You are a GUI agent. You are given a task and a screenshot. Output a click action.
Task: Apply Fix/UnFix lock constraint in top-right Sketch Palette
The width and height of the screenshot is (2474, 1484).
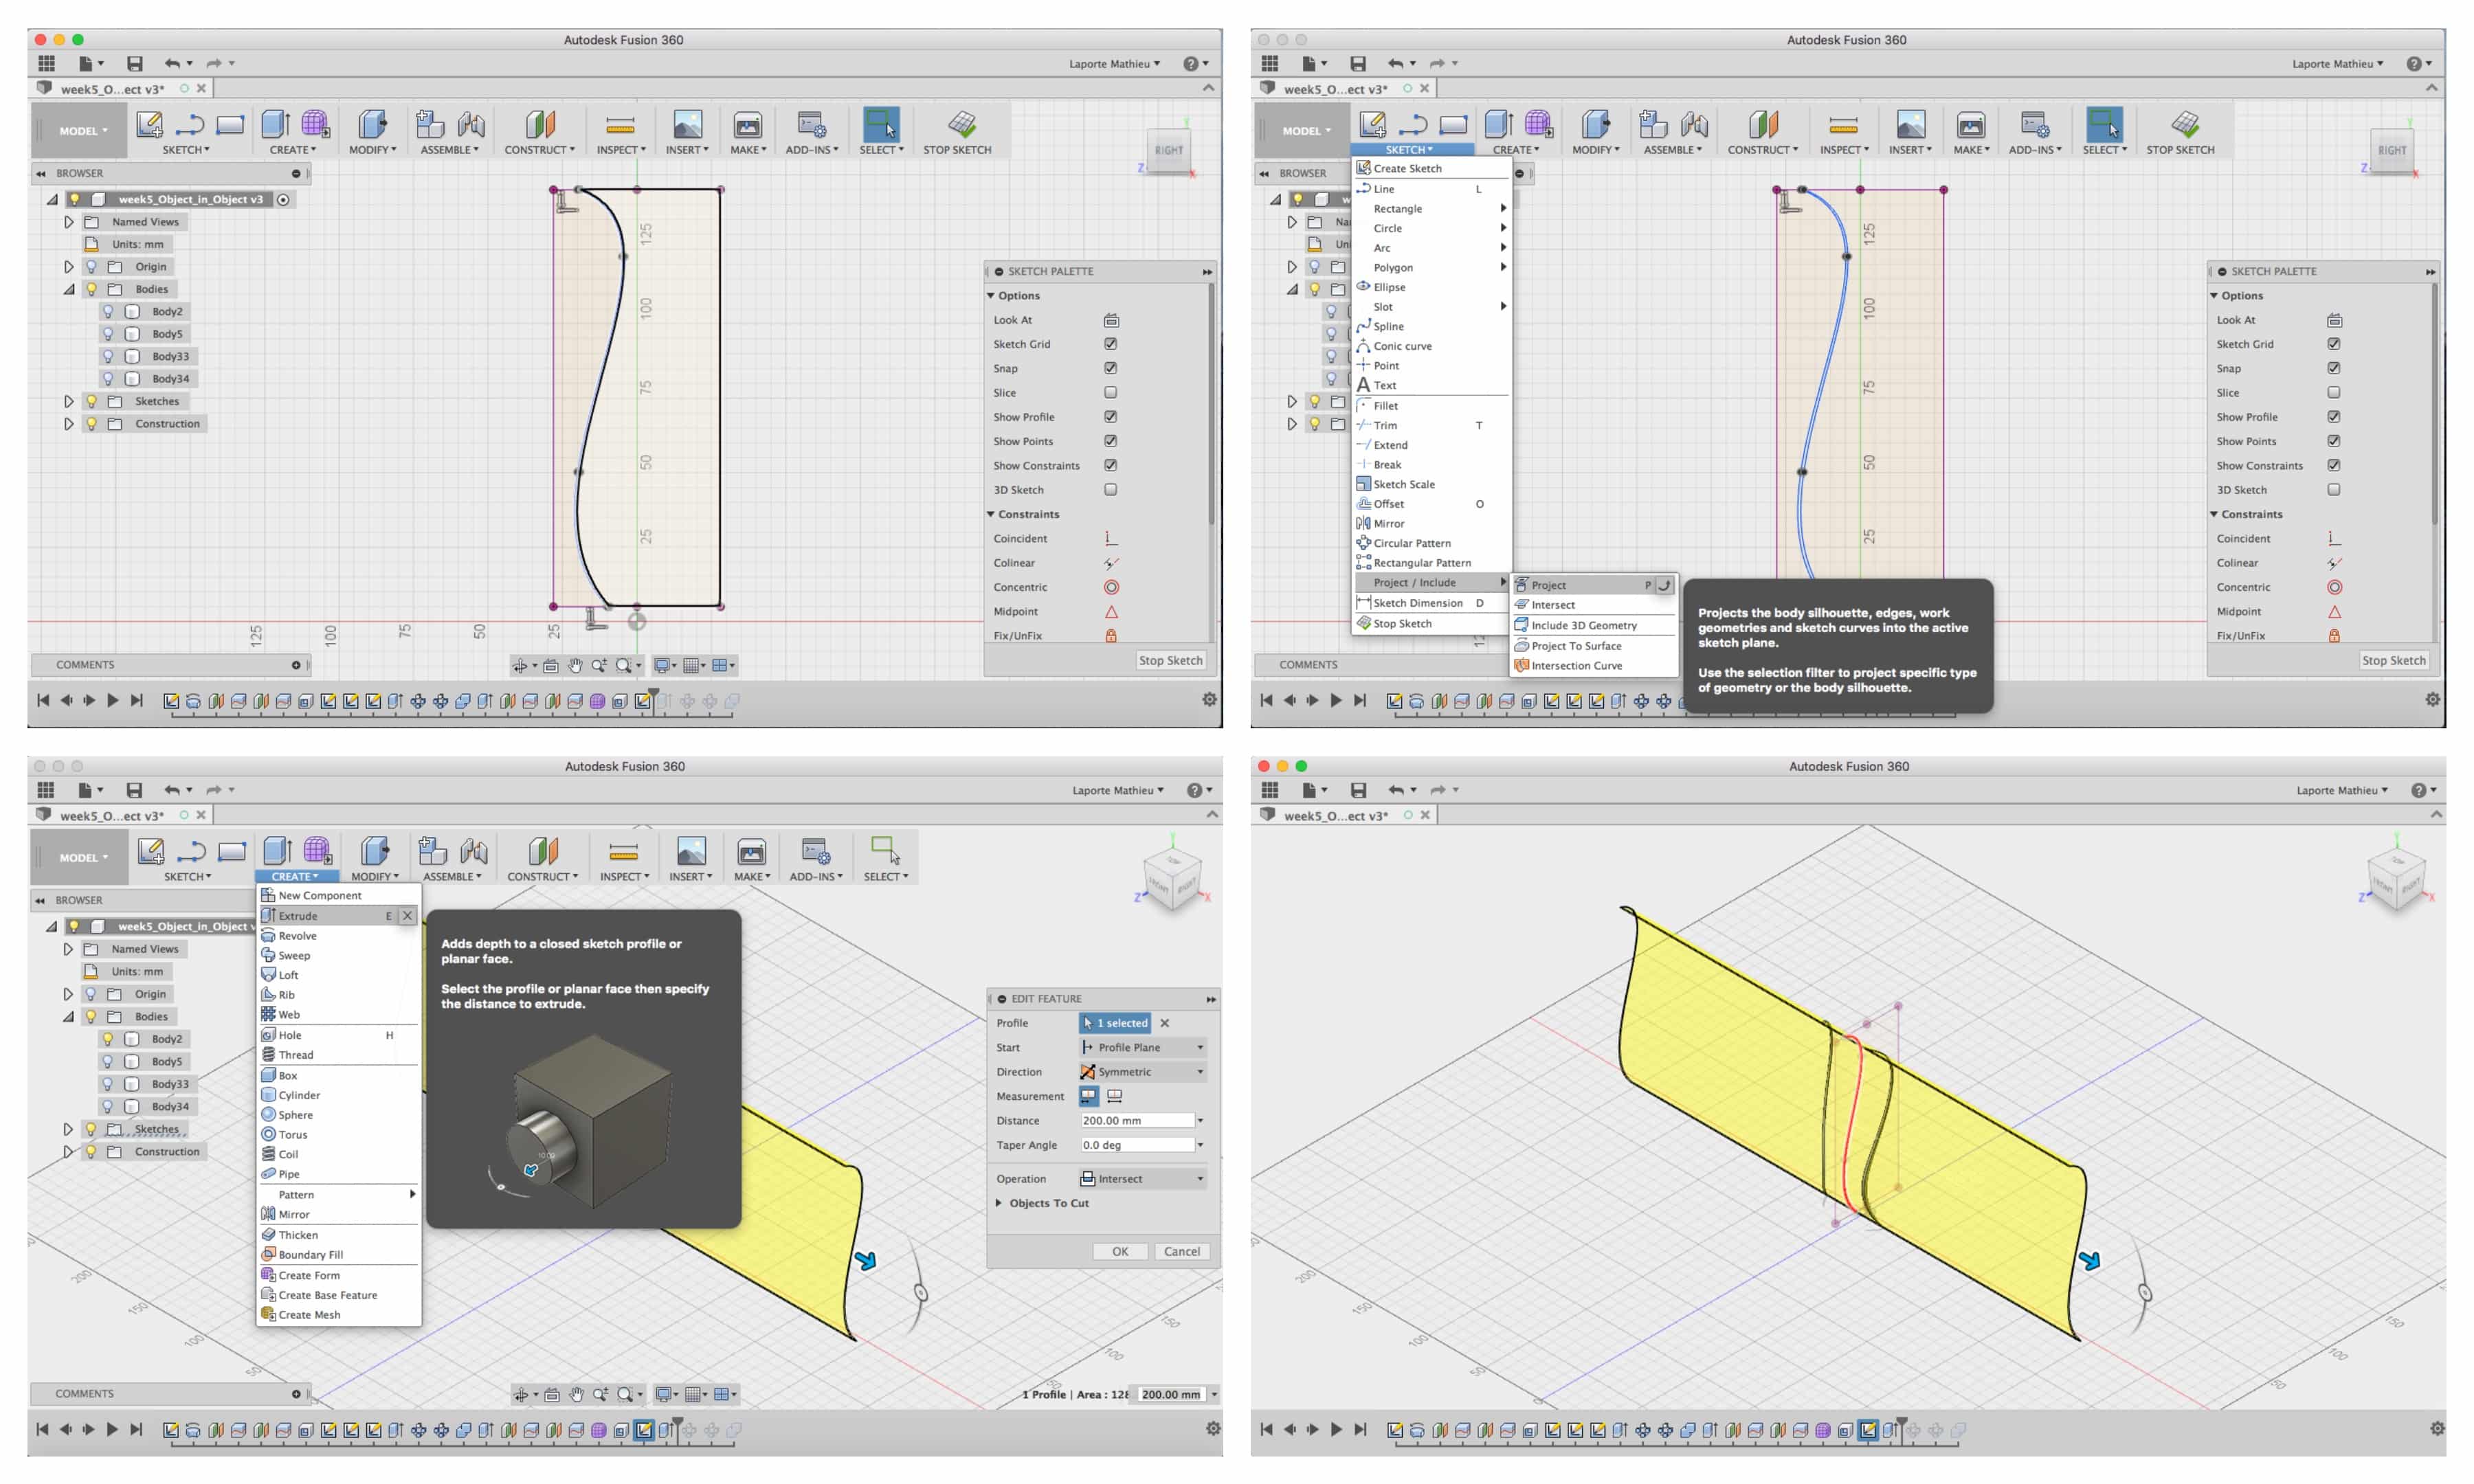point(2334,635)
